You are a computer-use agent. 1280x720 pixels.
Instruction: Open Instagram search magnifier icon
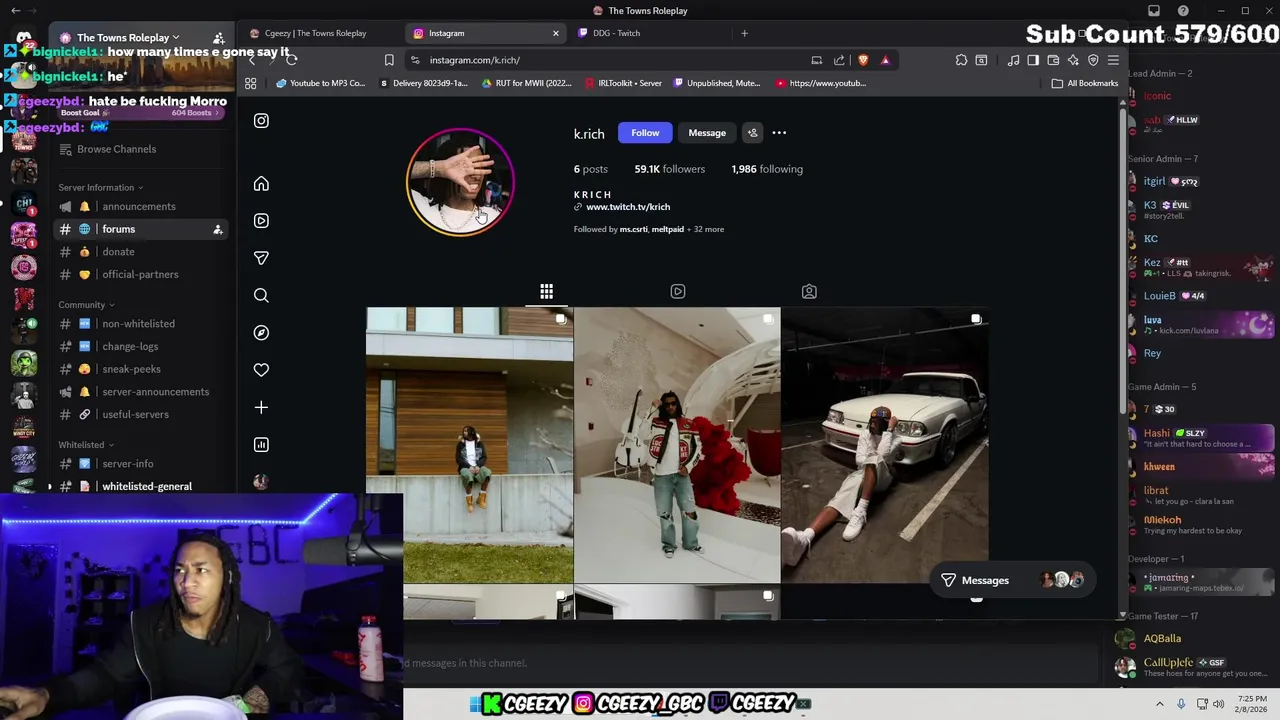(261, 295)
